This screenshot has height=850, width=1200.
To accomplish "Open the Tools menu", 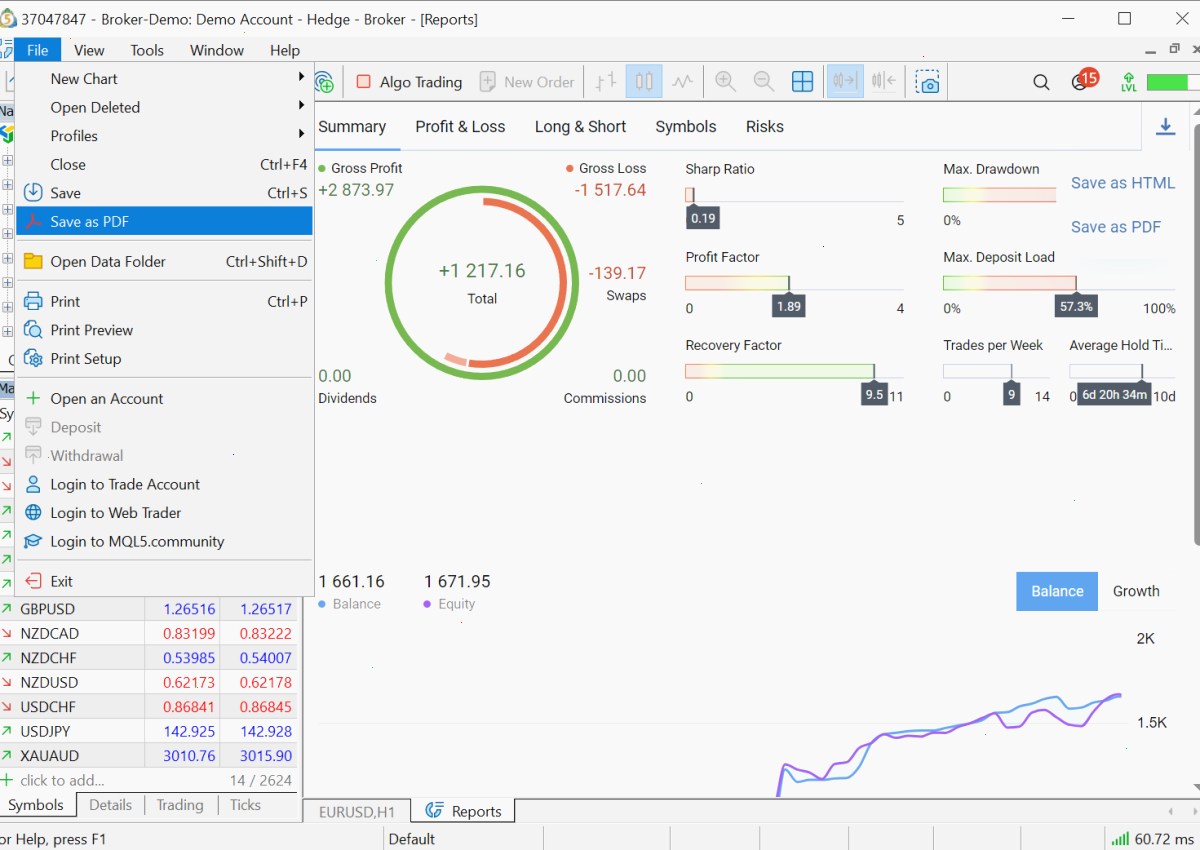I will click(147, 50).
